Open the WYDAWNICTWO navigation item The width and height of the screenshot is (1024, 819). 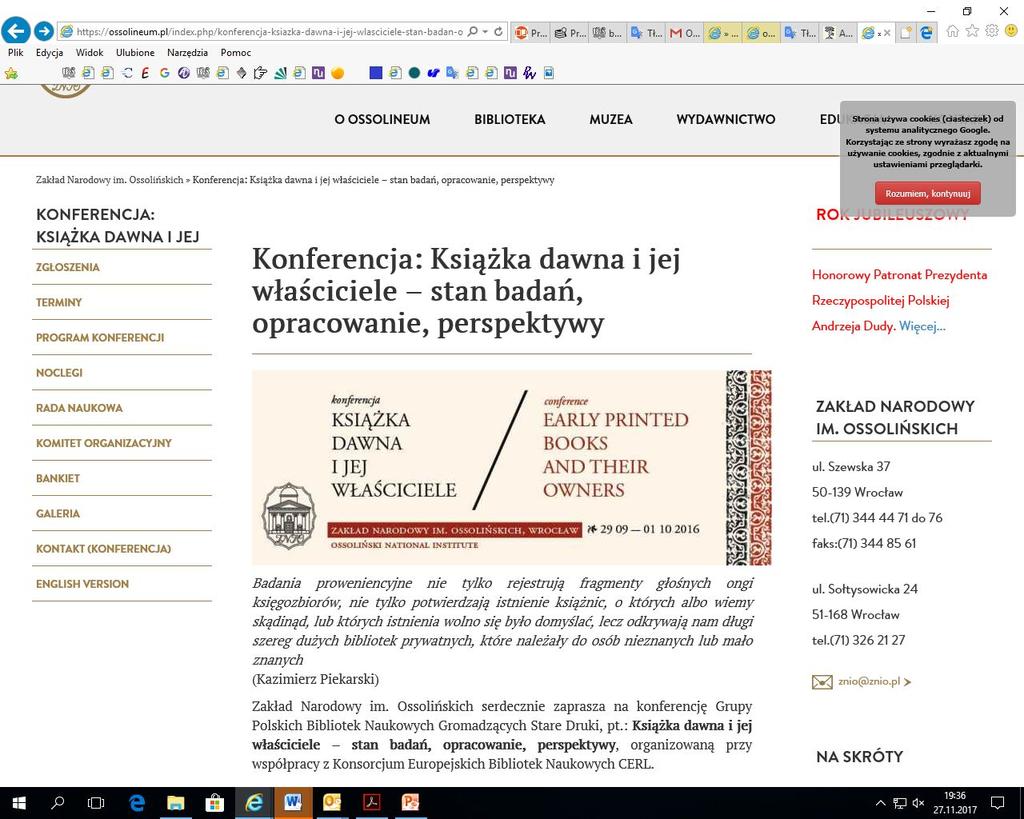[x=726, y=120]
